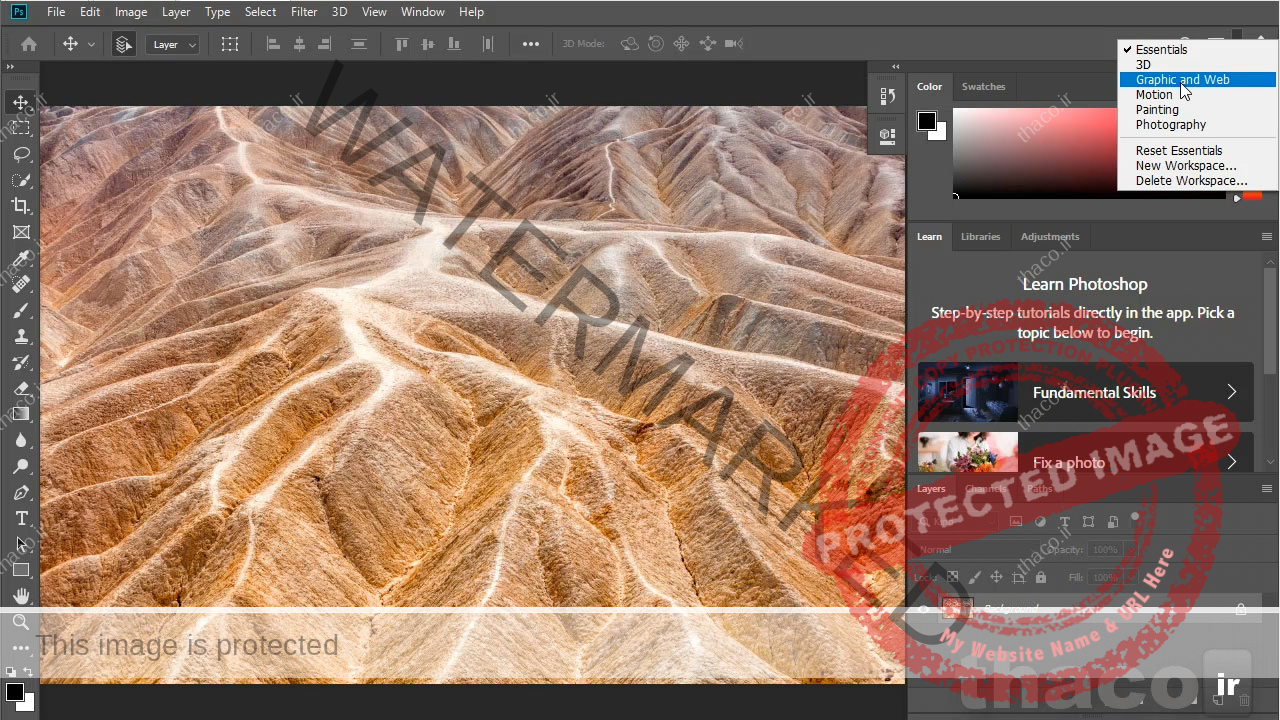Open the History panel icon
The height and width of the screenshot is (720, 1280).
[887, 96]
